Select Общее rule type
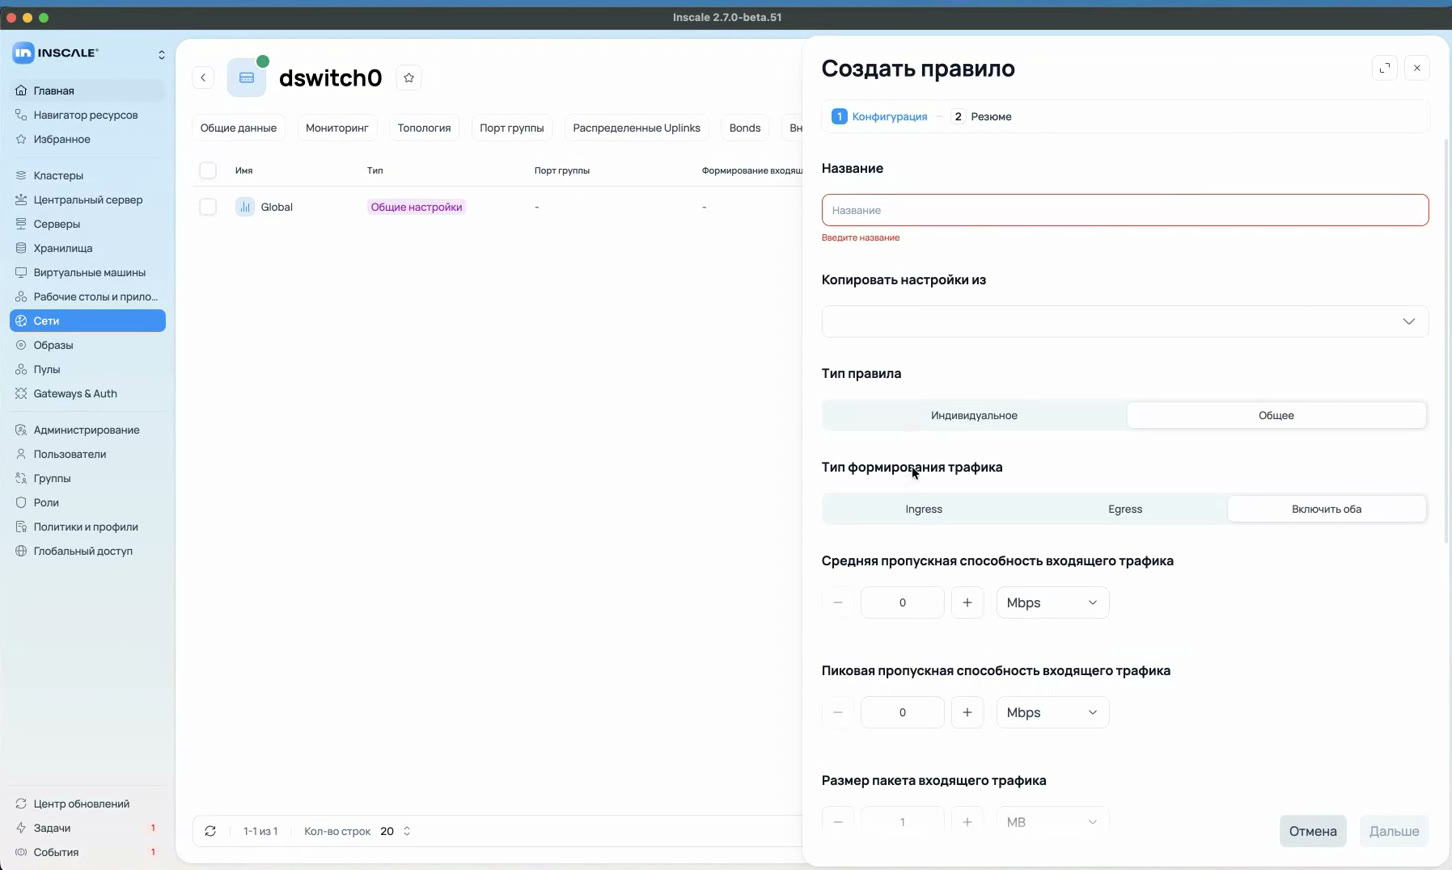The height and width of the screenshot is (870, 1452). (1276, 416)
